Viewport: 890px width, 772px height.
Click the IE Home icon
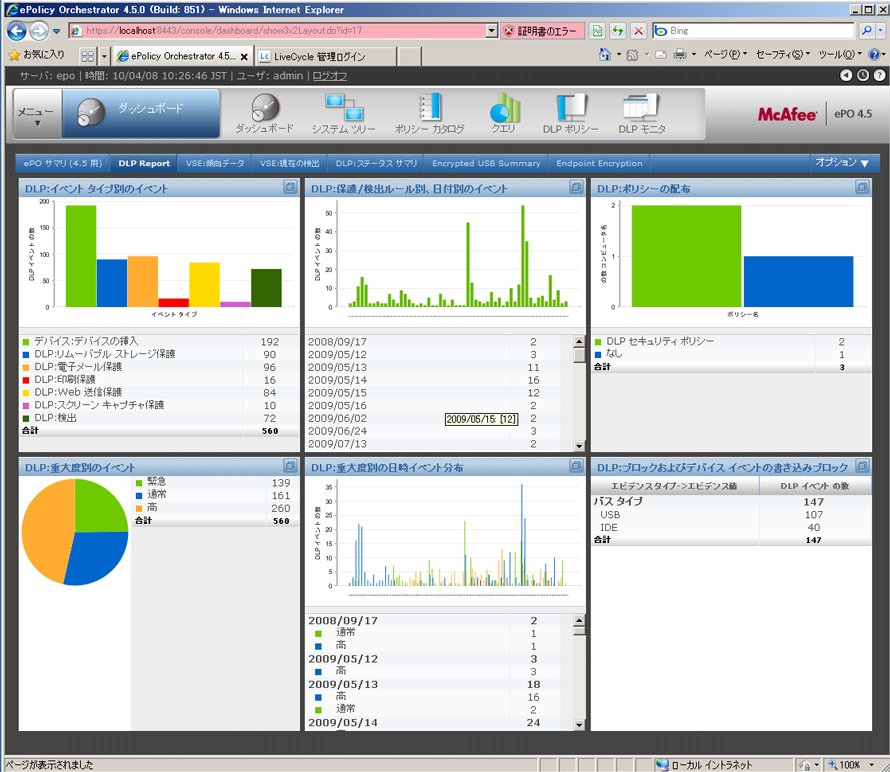pyautogui.click(x=605, y=54)
